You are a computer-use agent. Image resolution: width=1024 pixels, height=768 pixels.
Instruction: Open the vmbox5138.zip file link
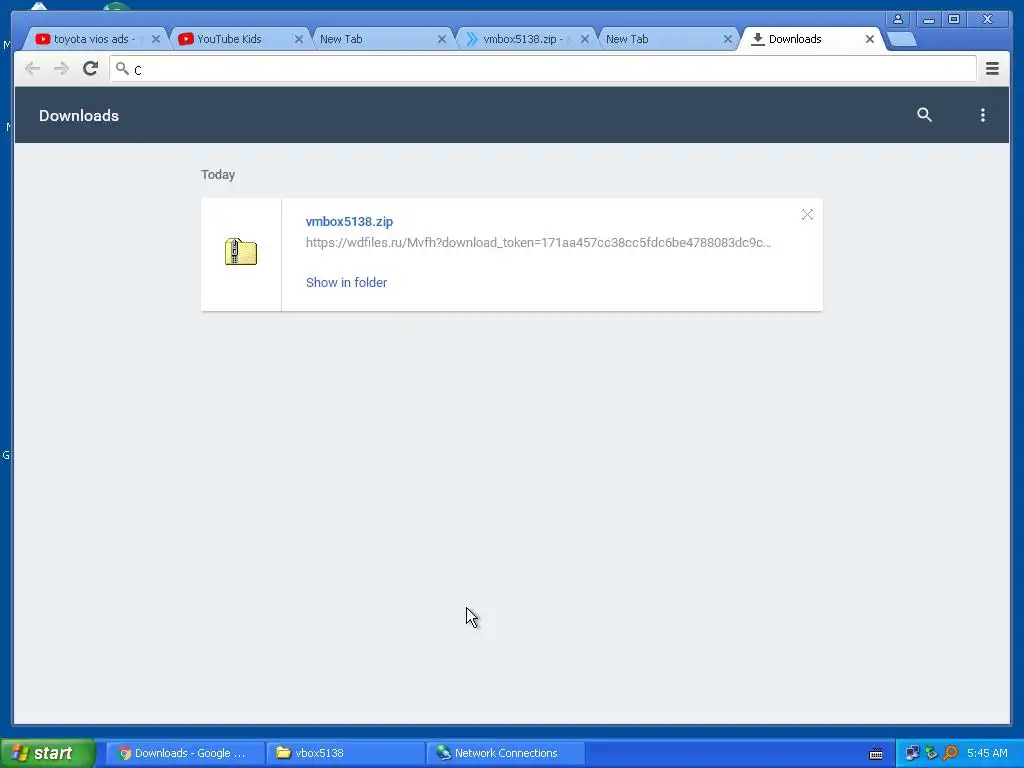tap(349, 221)
